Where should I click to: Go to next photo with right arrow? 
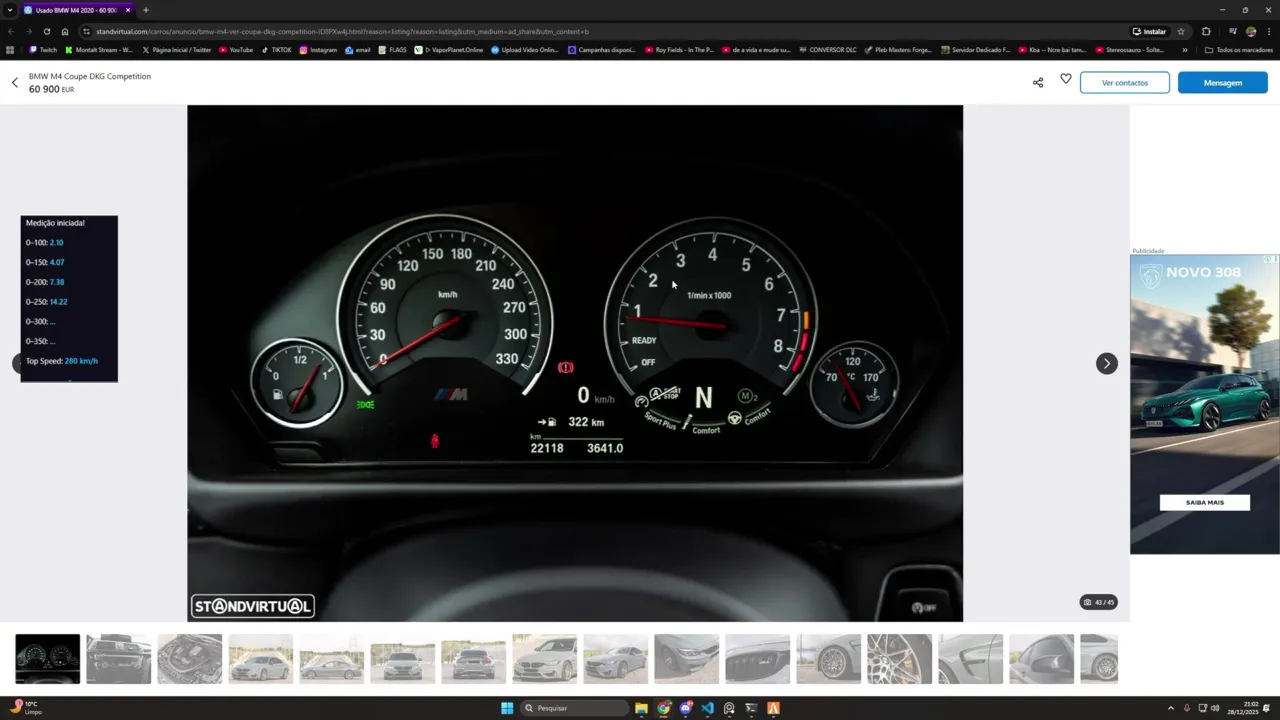(x=1106, y=363)
